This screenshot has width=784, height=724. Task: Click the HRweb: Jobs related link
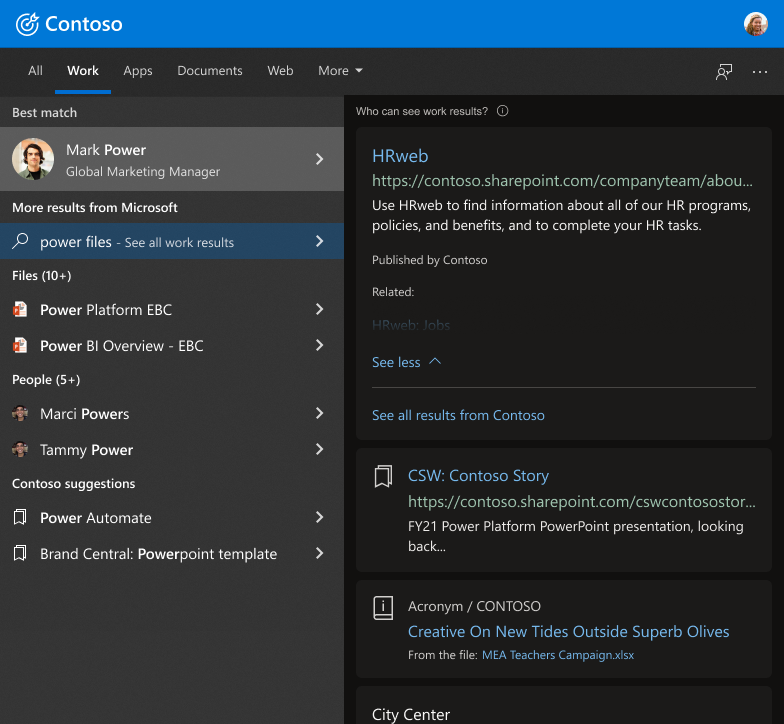(411, 326)
